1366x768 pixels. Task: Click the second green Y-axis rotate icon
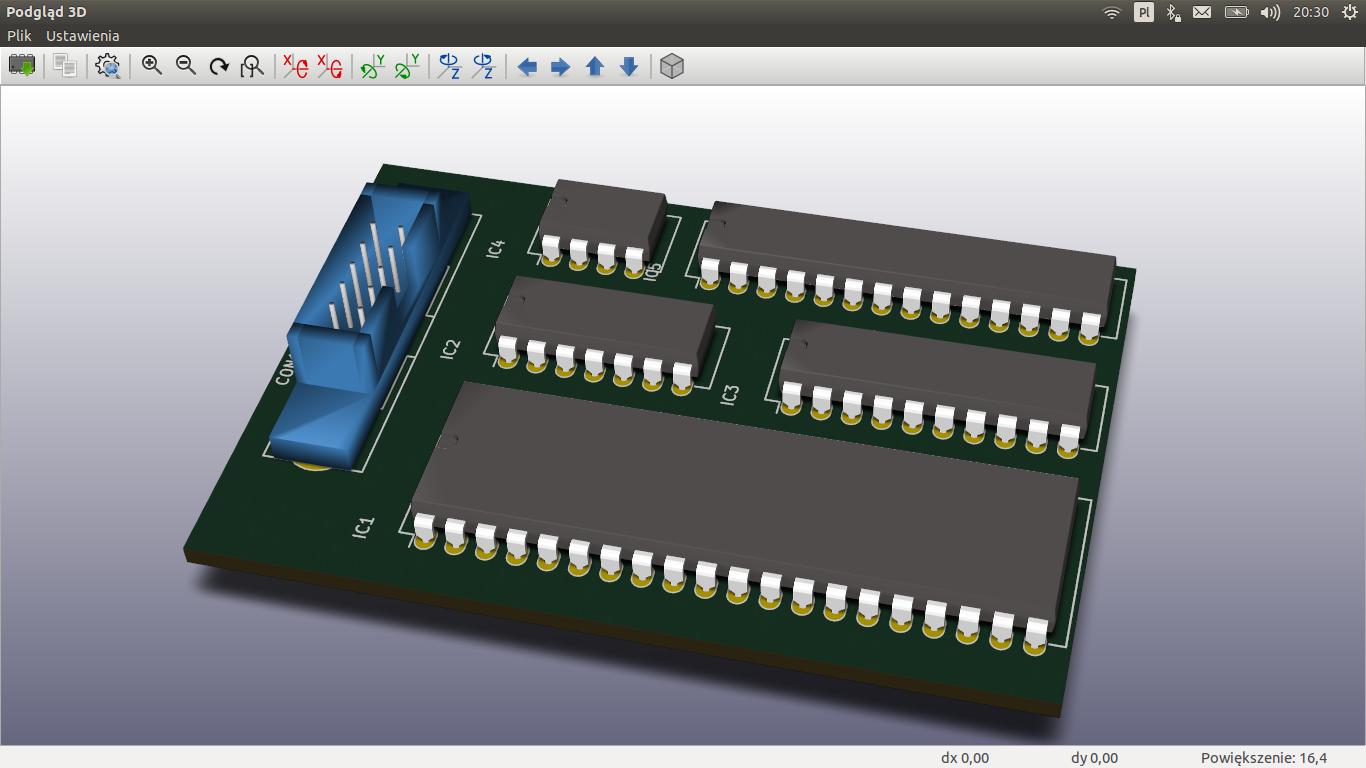tap(407, 67)
